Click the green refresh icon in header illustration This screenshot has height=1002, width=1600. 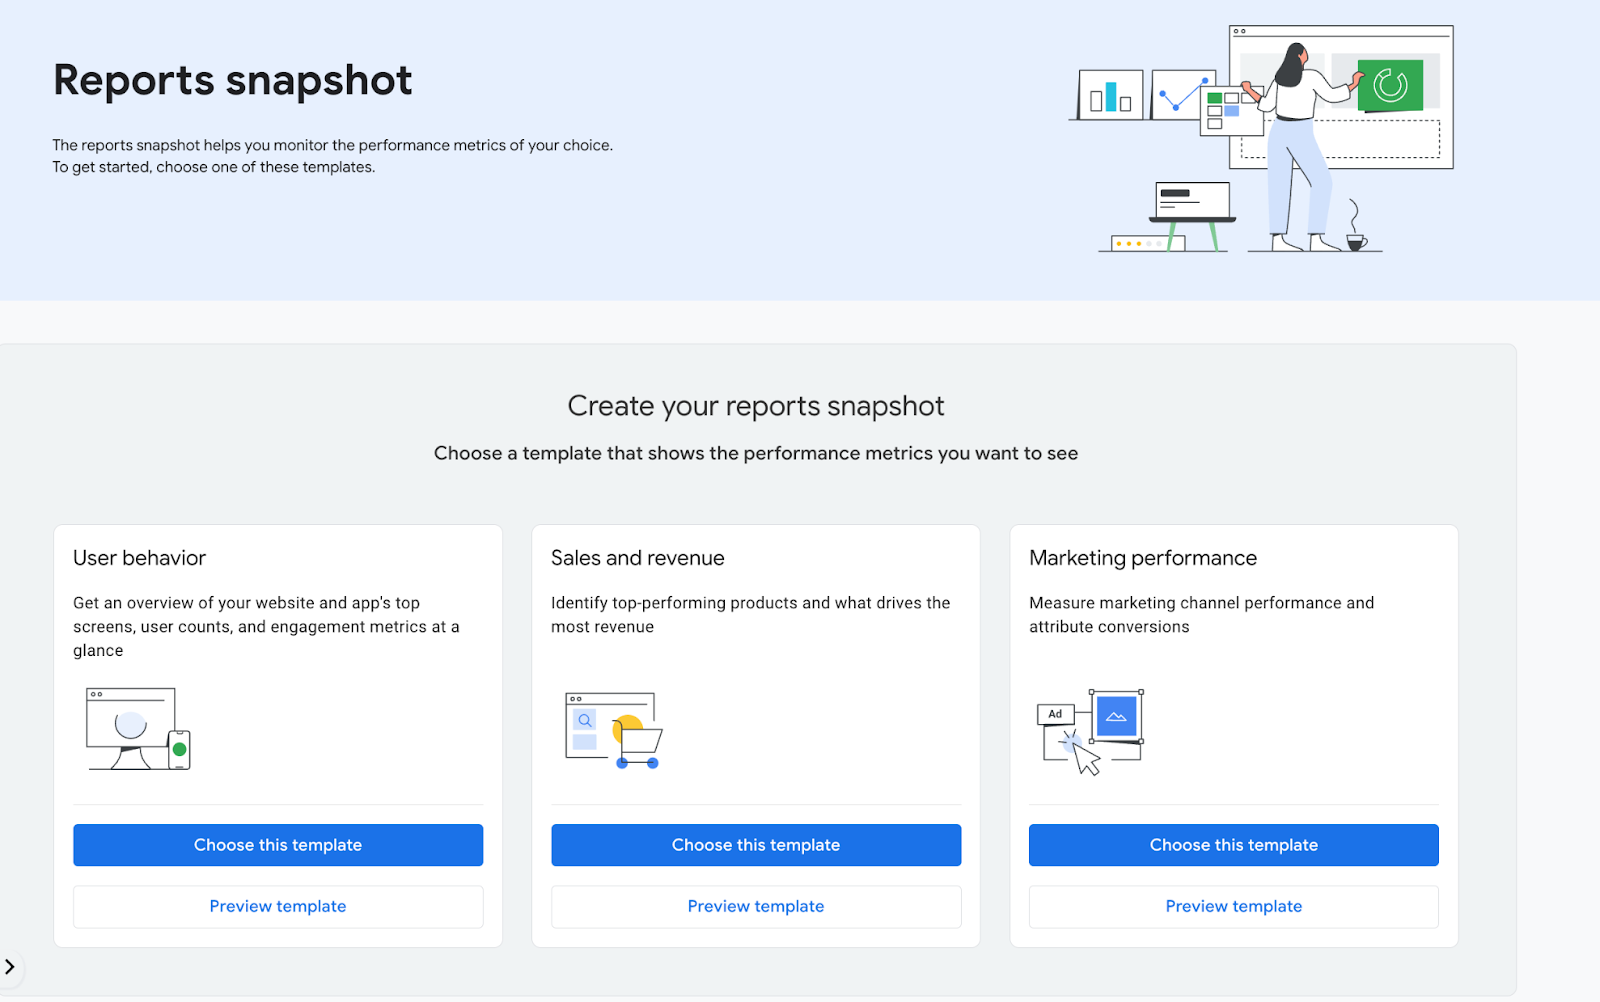coord(1391,85)
